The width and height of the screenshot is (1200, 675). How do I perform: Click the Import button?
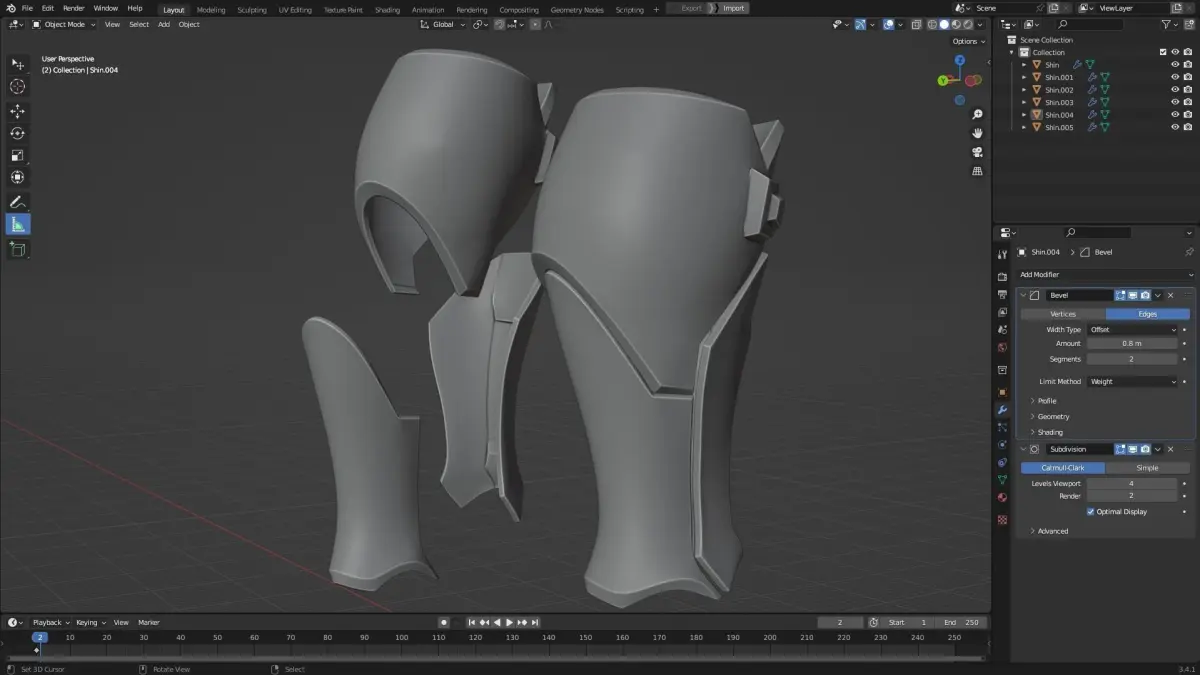(733, 8)
